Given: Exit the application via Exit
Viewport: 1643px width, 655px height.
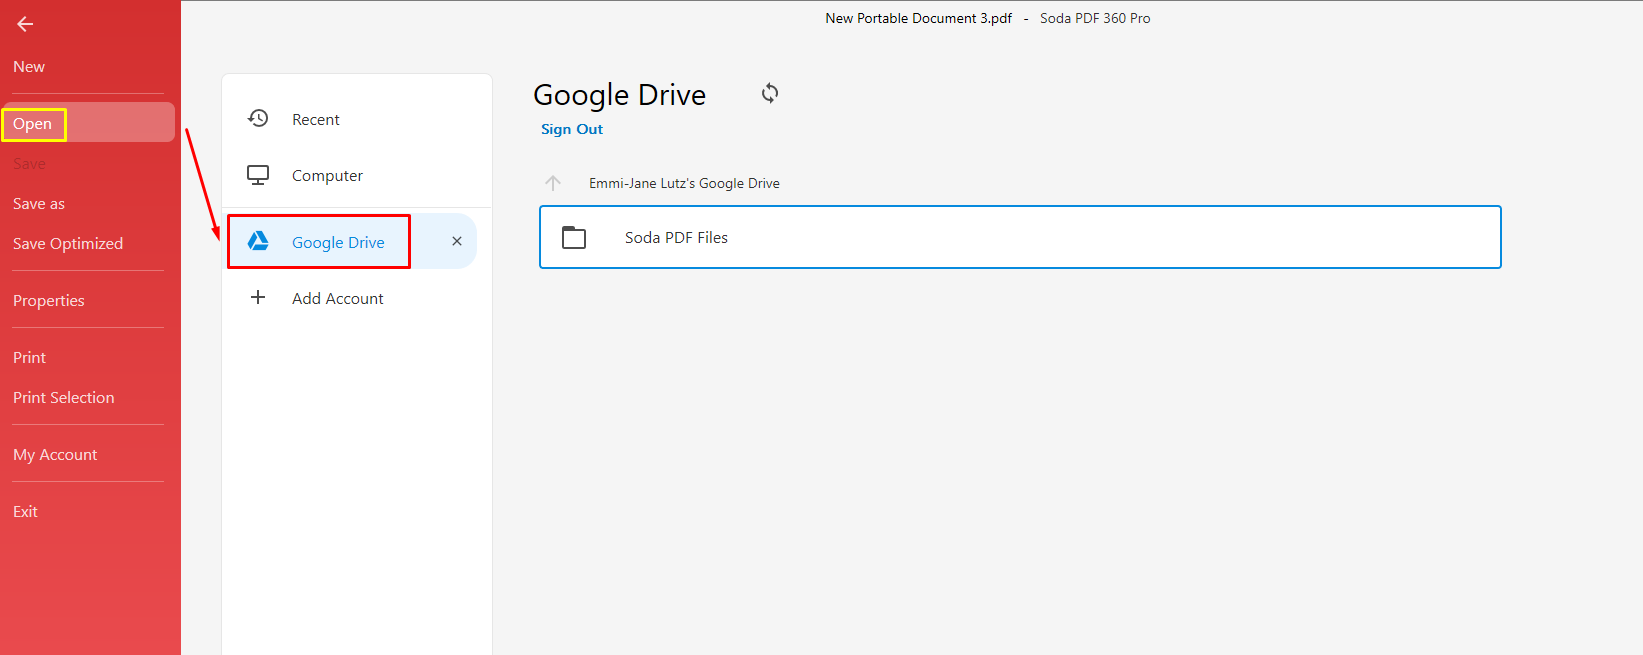Looking at the screenshot, I should (25, 512).
